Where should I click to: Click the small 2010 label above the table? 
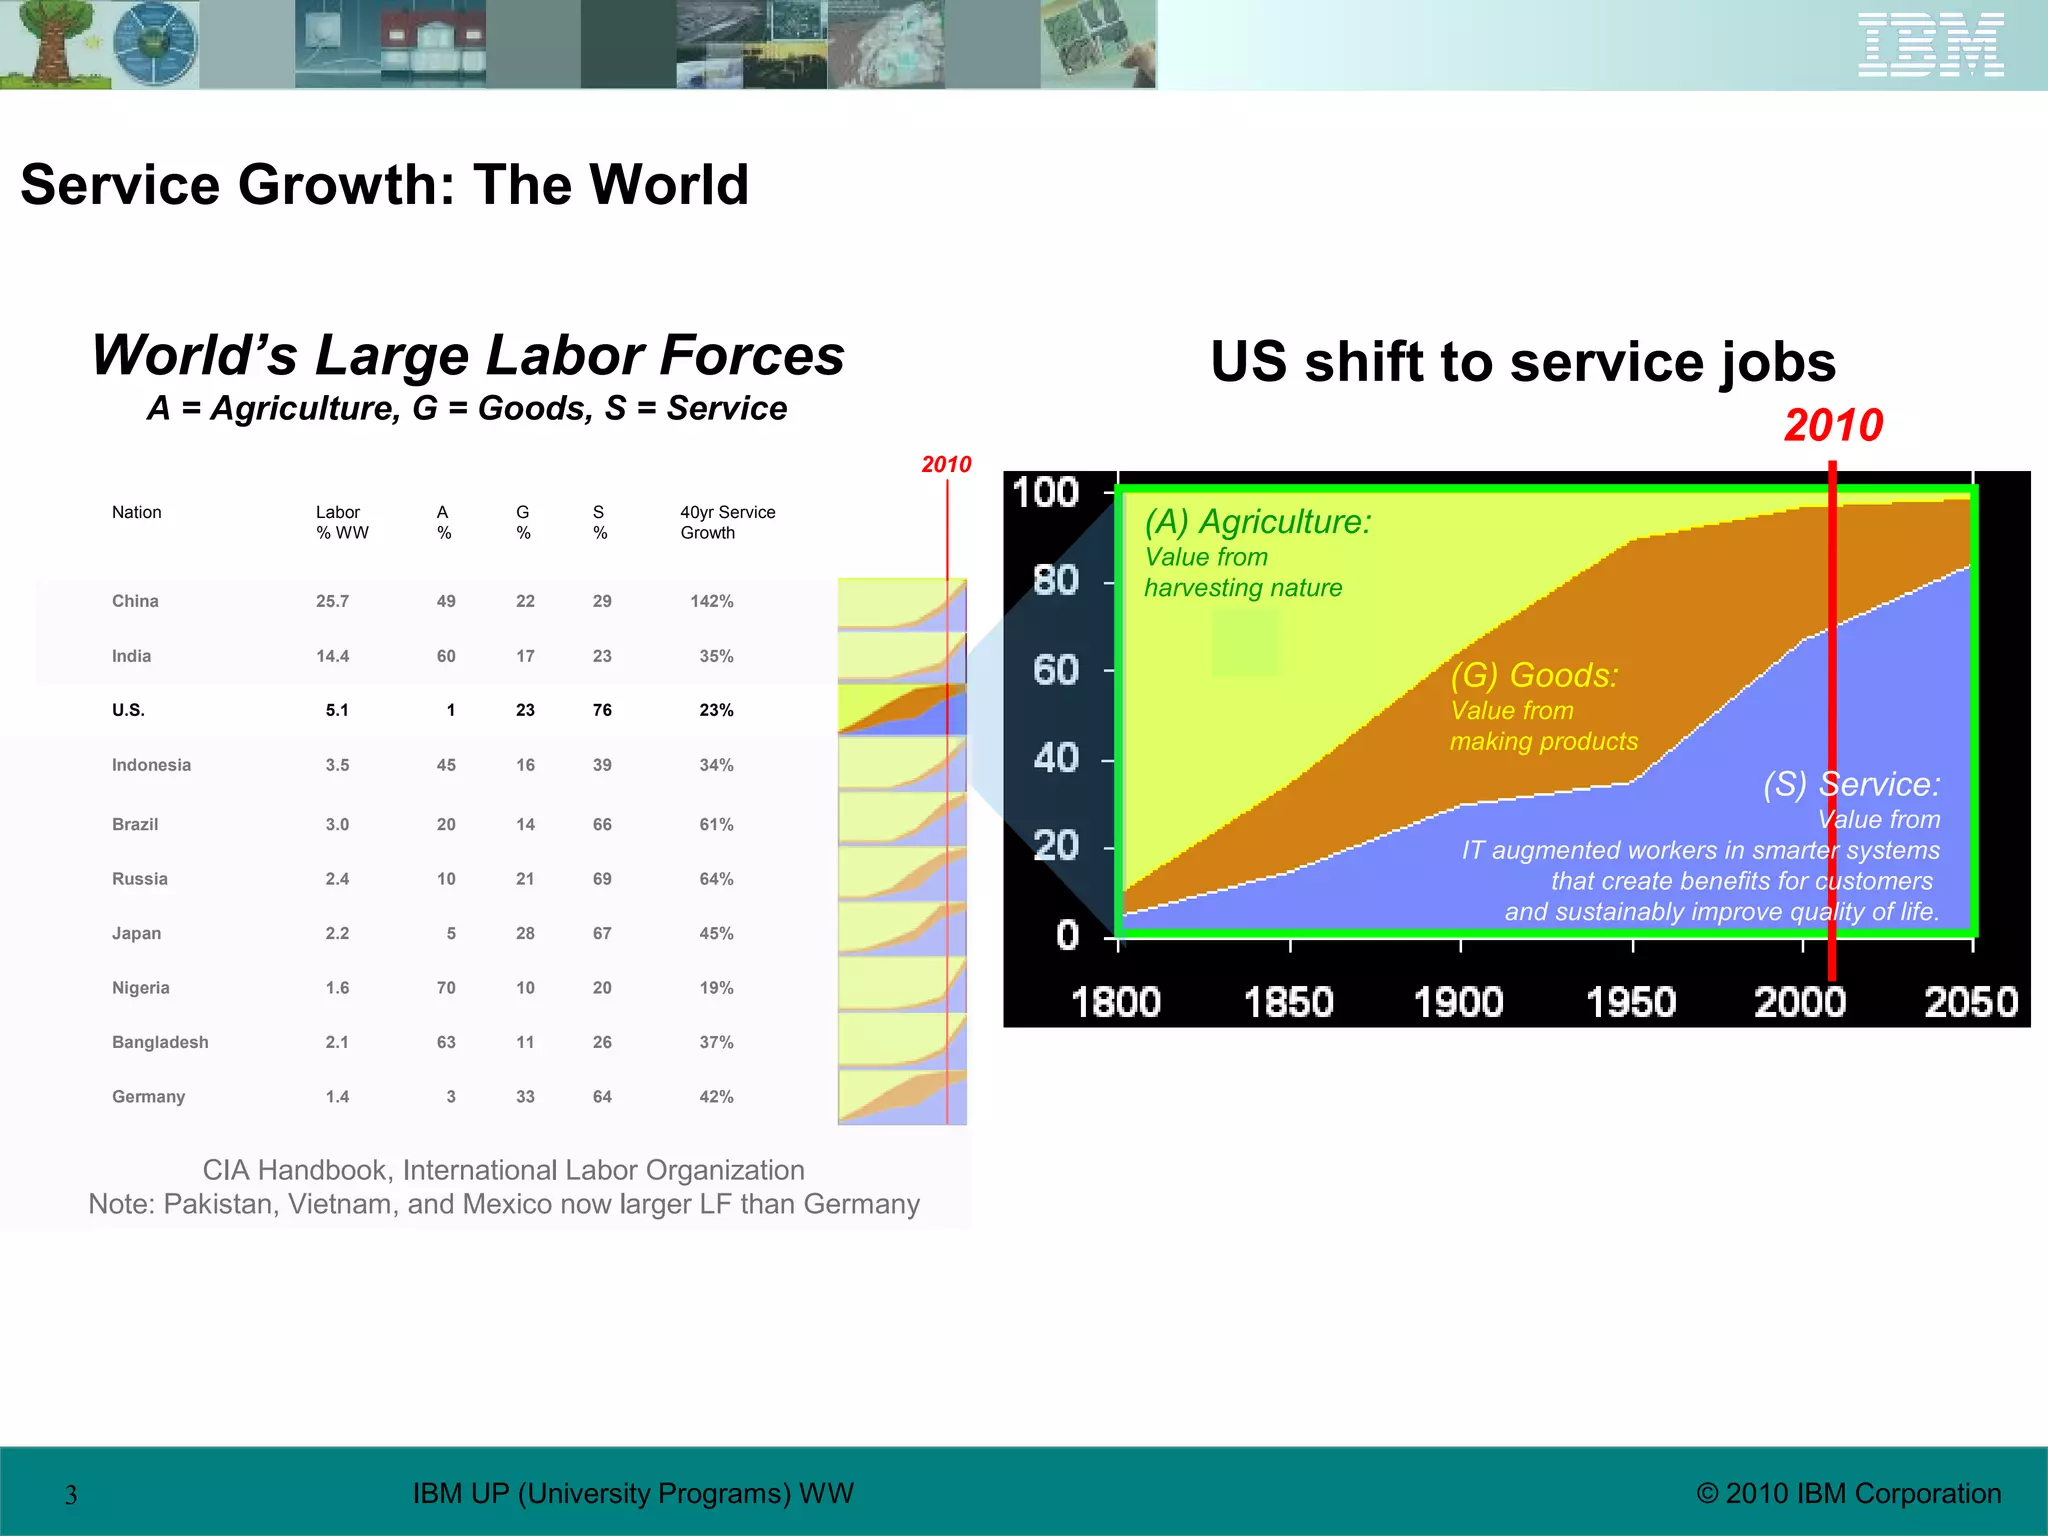(945, 464)
